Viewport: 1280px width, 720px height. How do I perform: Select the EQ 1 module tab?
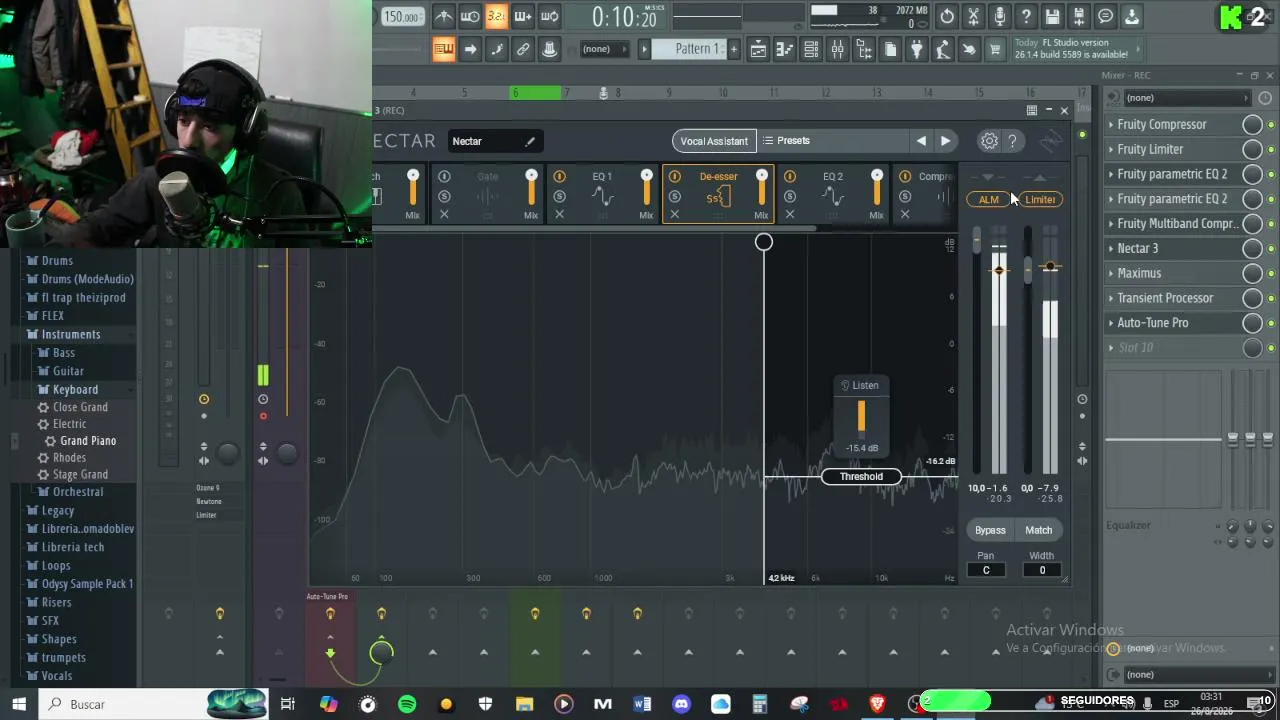pos(602,195)
